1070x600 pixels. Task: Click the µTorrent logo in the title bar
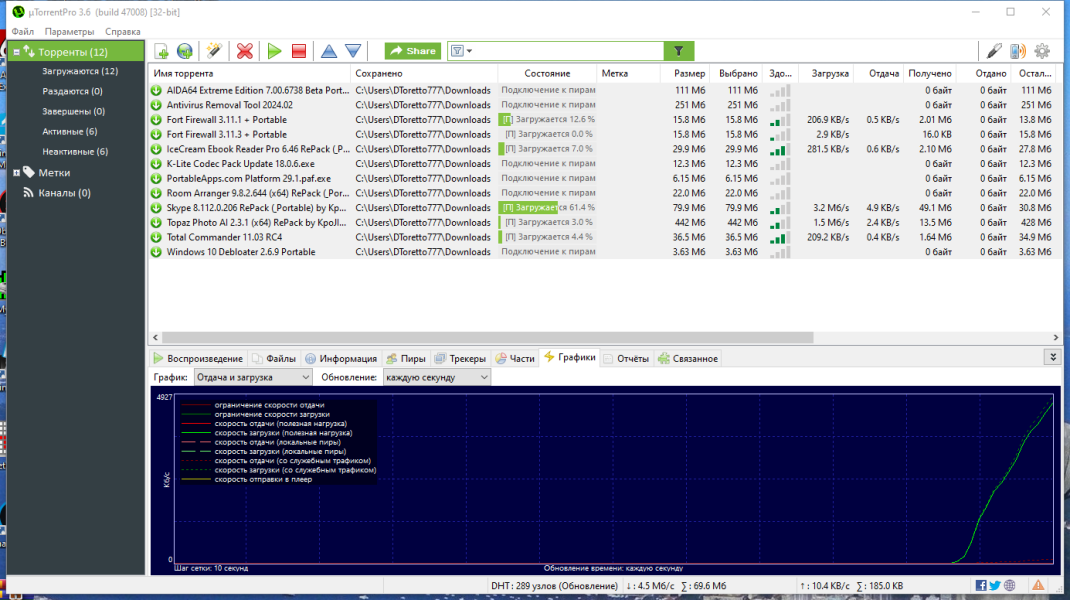tap(18, 12)
